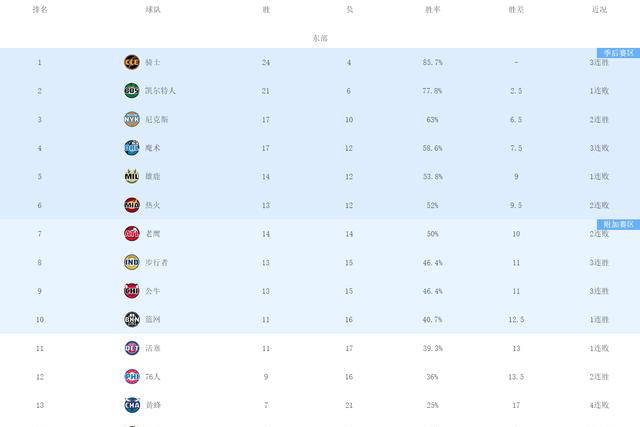
Task: Open the Nets (篮网) team logo
Action: 131,319
